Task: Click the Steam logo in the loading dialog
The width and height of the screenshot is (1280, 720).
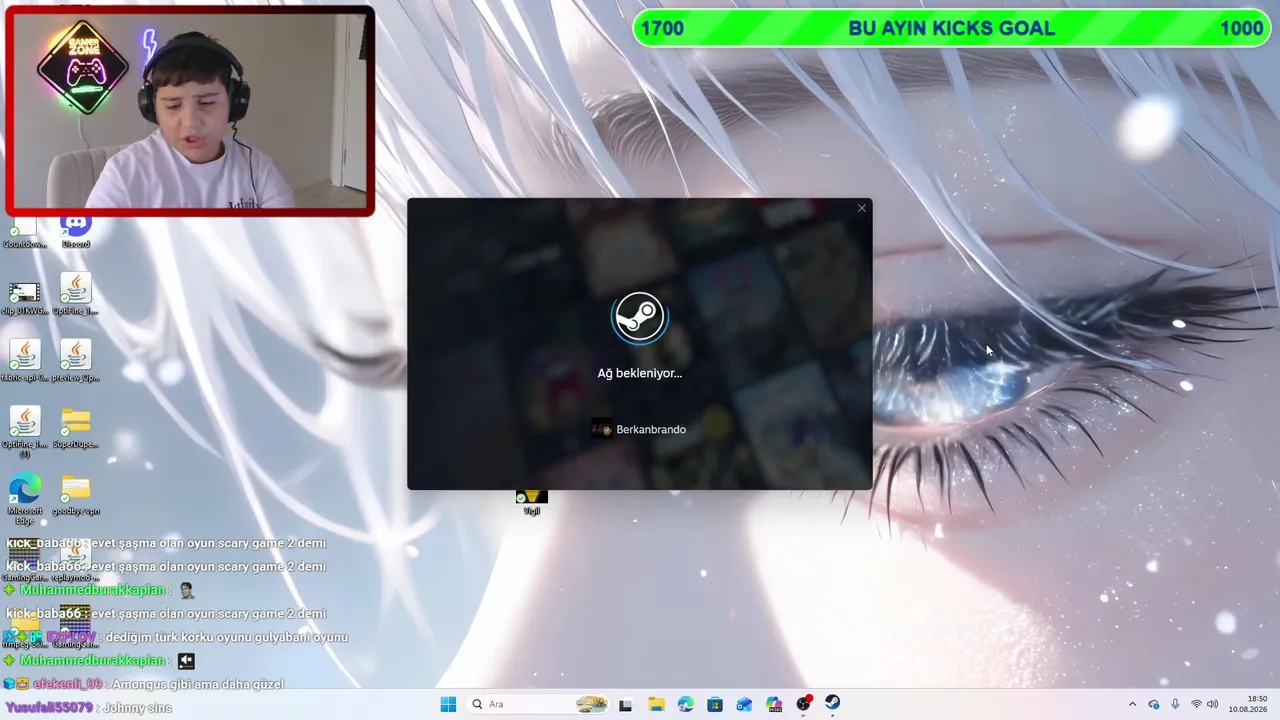Action: pyautogui.click(x=639, y=317)
